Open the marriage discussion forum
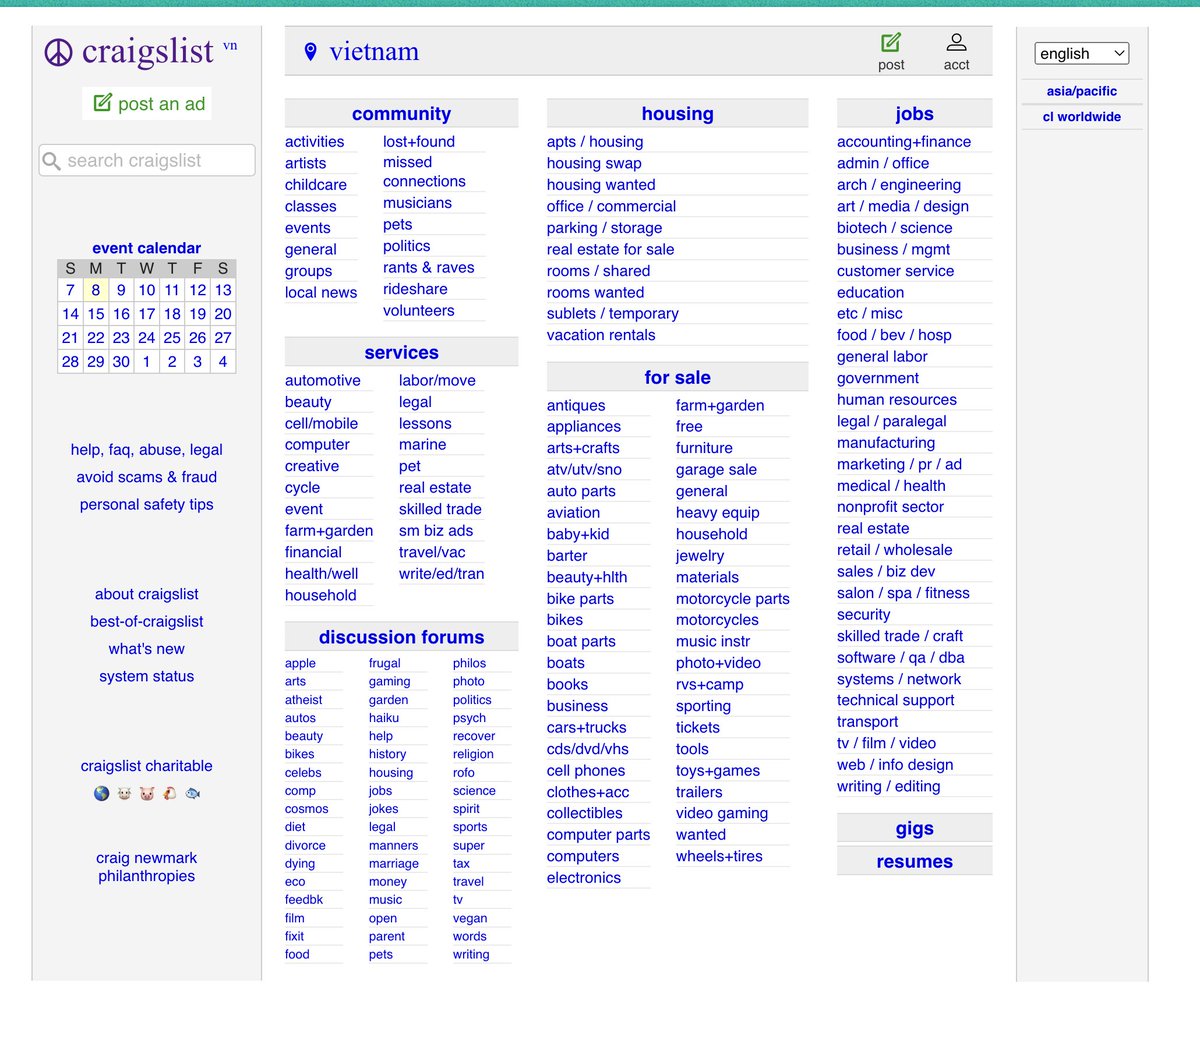 (x=394, y=864)
